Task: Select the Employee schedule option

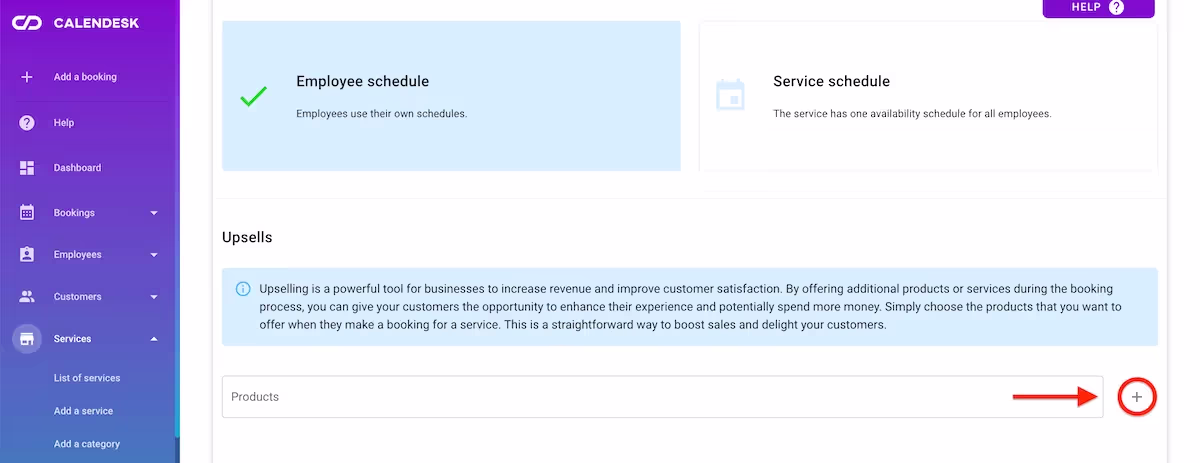Action: pyautogui.click(x=451, y=96)
